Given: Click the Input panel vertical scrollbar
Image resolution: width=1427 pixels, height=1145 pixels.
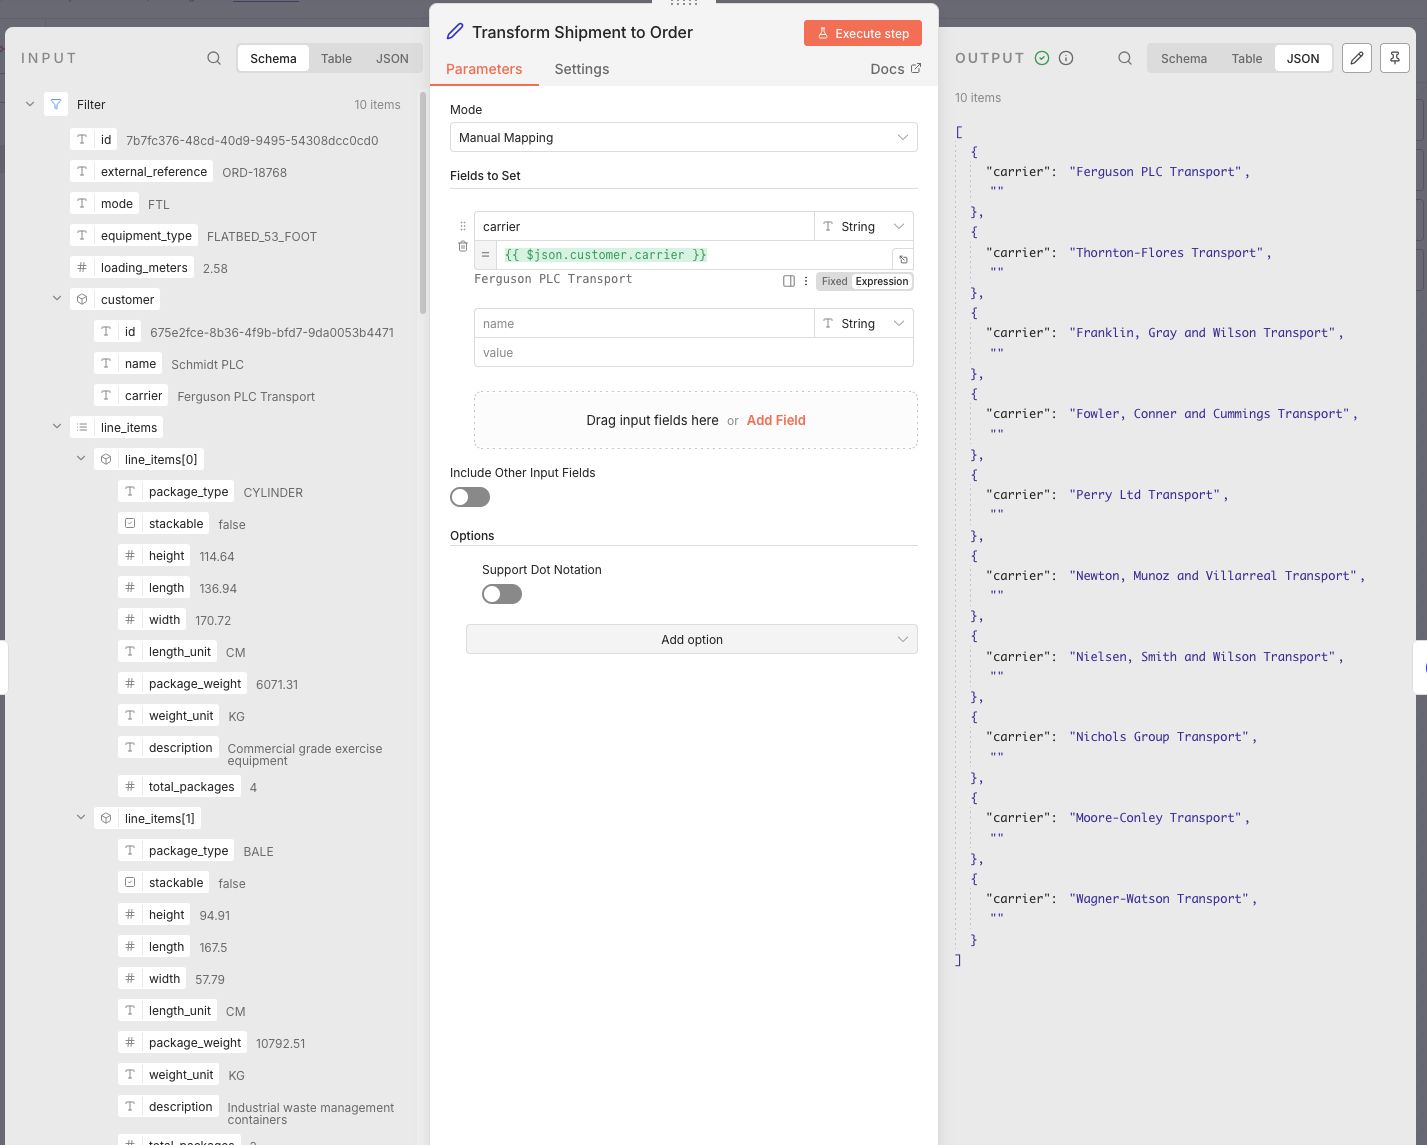Looking at the screenshot, I should tap(423, 200).
